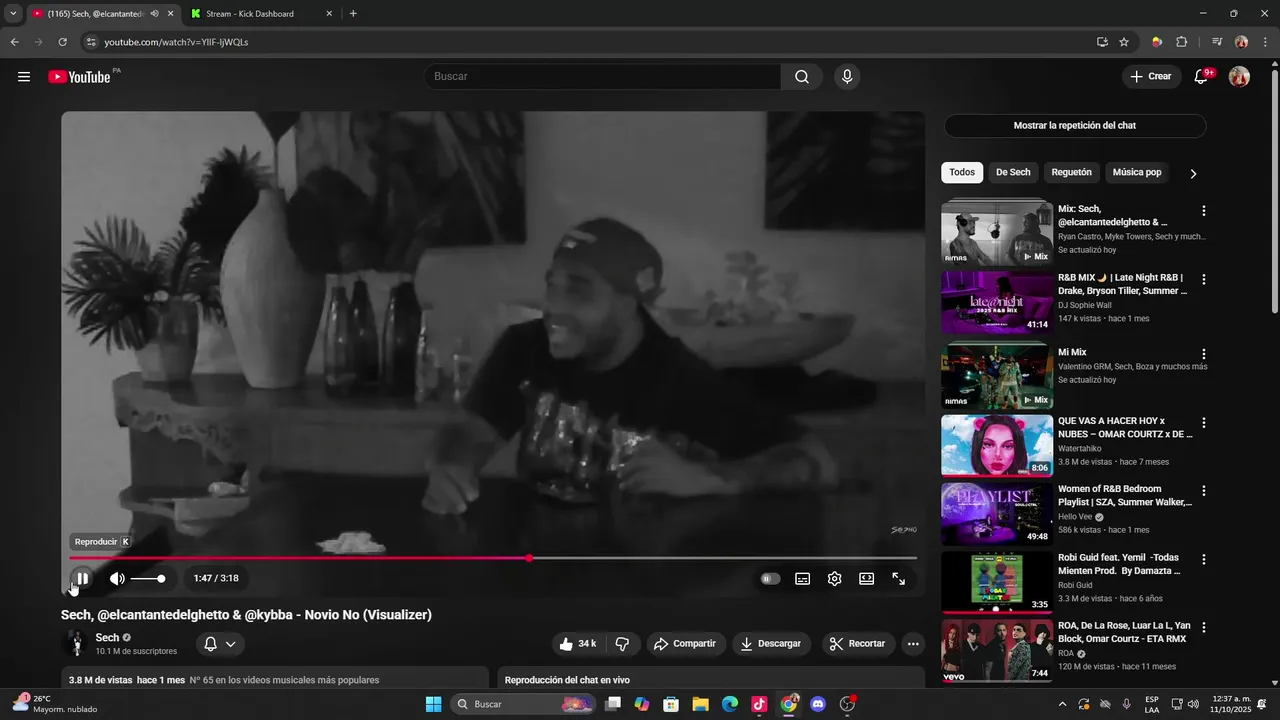This screenshot has height=720, width=1280.
Task: Pause the video playback
Action: click(x=82, y=578)
